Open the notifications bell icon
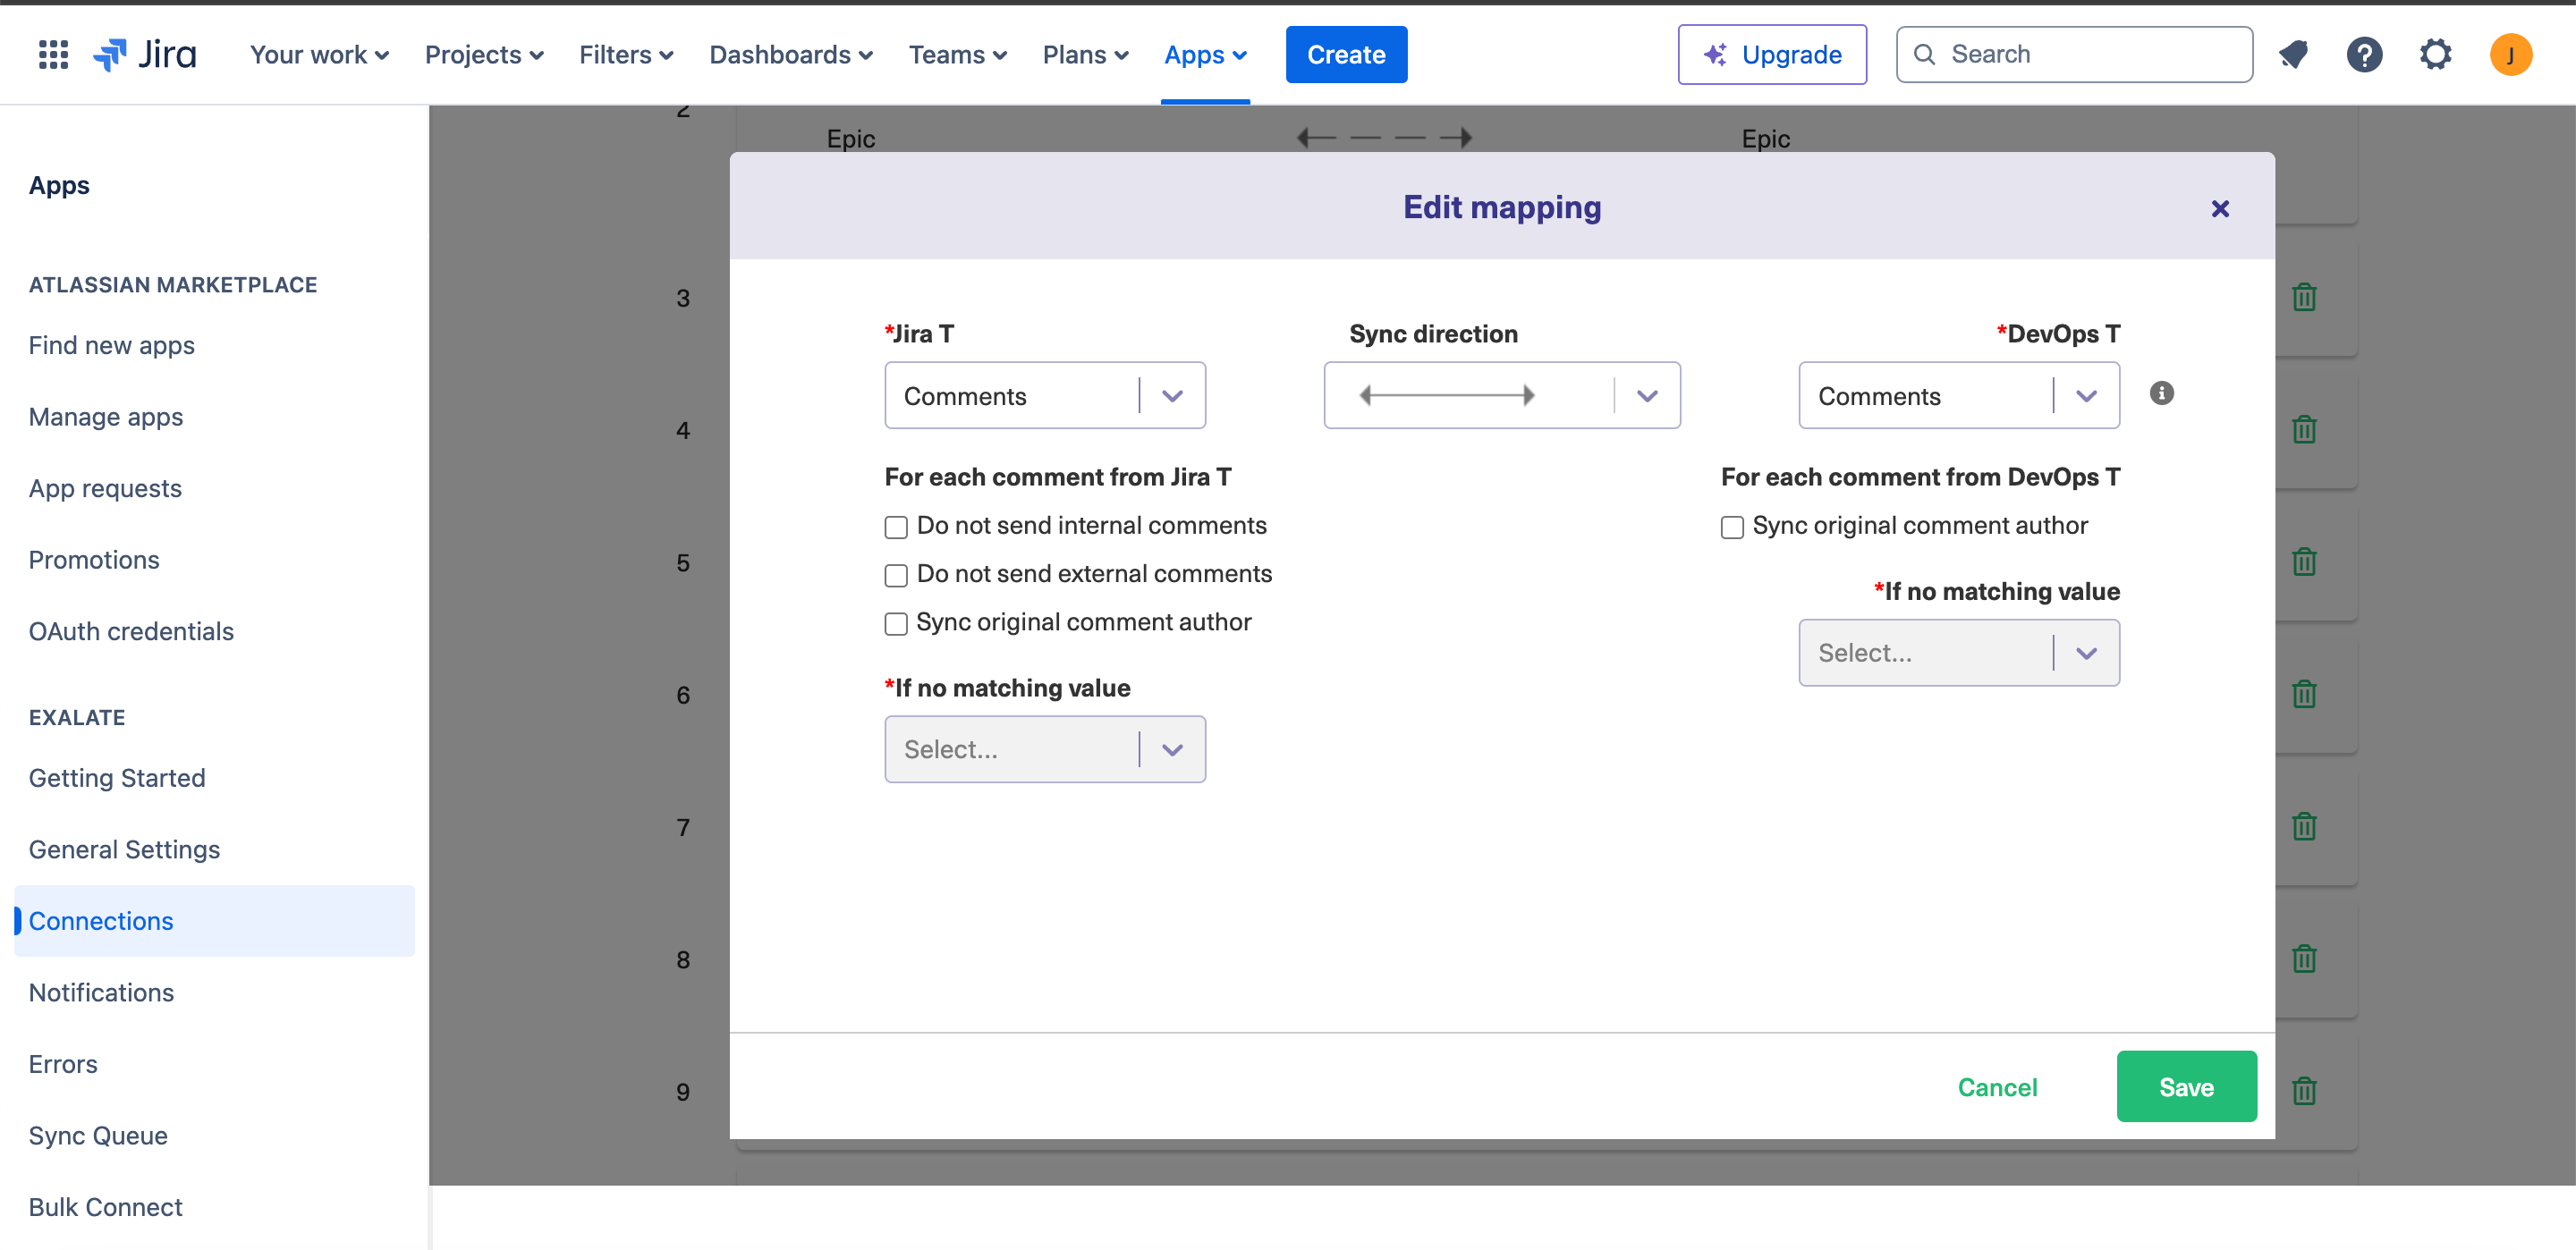Image resolution: width=2576 pixels, height=1250 pixels. 2293,54
